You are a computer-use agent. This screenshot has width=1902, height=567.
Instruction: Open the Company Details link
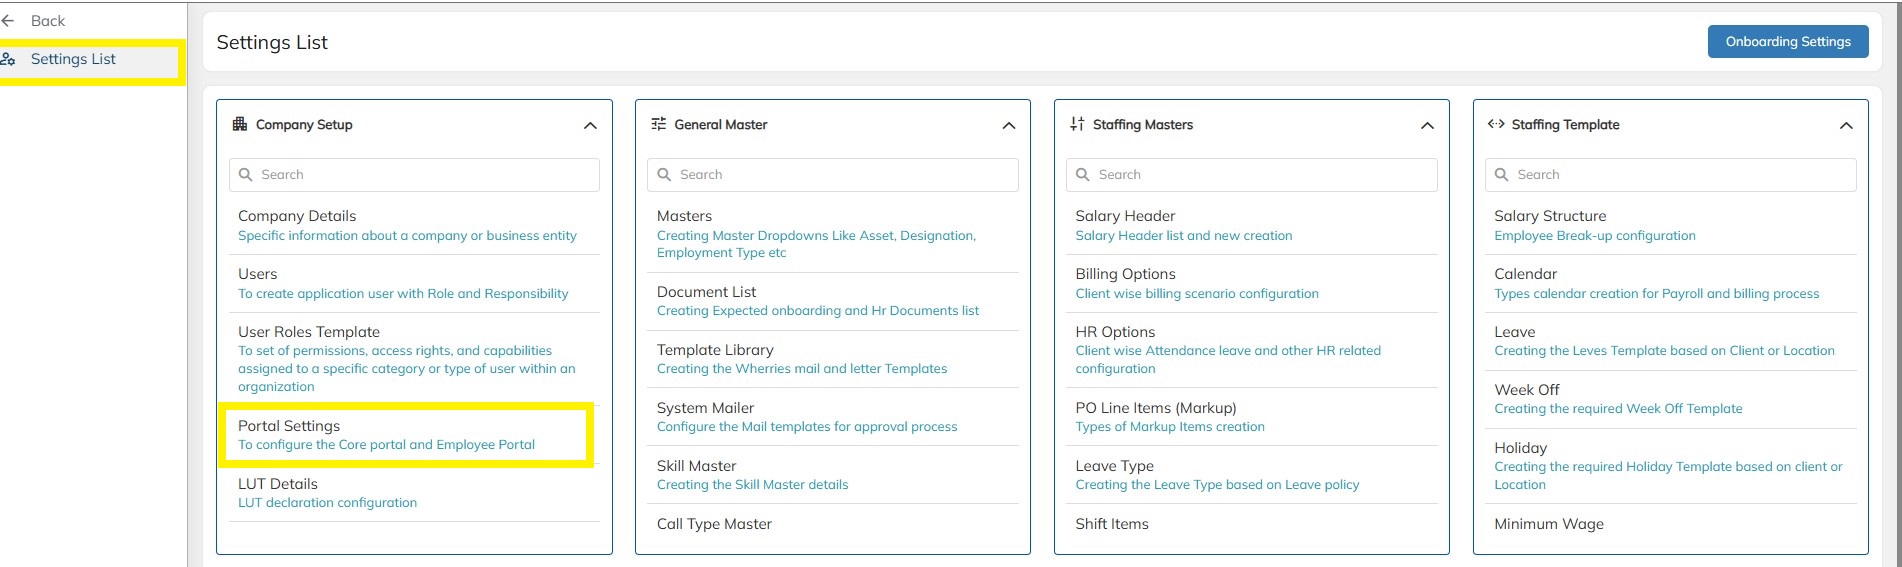[297, 216]
